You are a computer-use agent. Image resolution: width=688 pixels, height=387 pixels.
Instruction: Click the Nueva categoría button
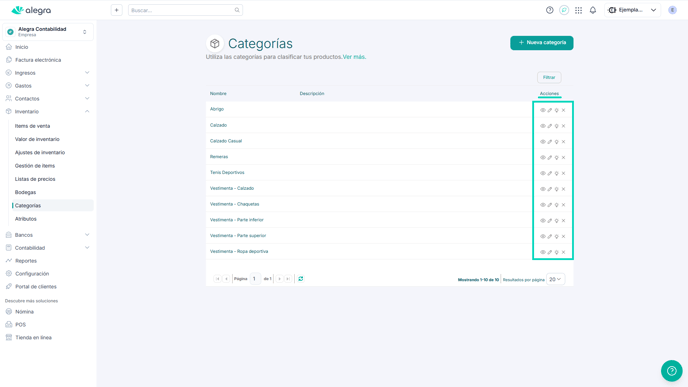point(541,43)
